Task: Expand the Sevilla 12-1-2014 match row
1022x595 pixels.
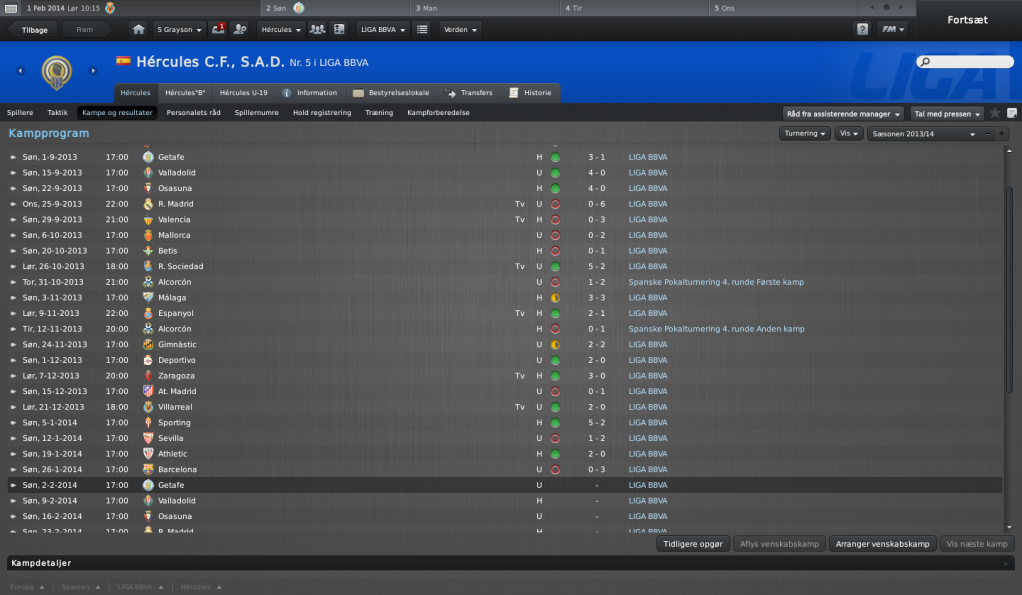Action: pos(12,439)
